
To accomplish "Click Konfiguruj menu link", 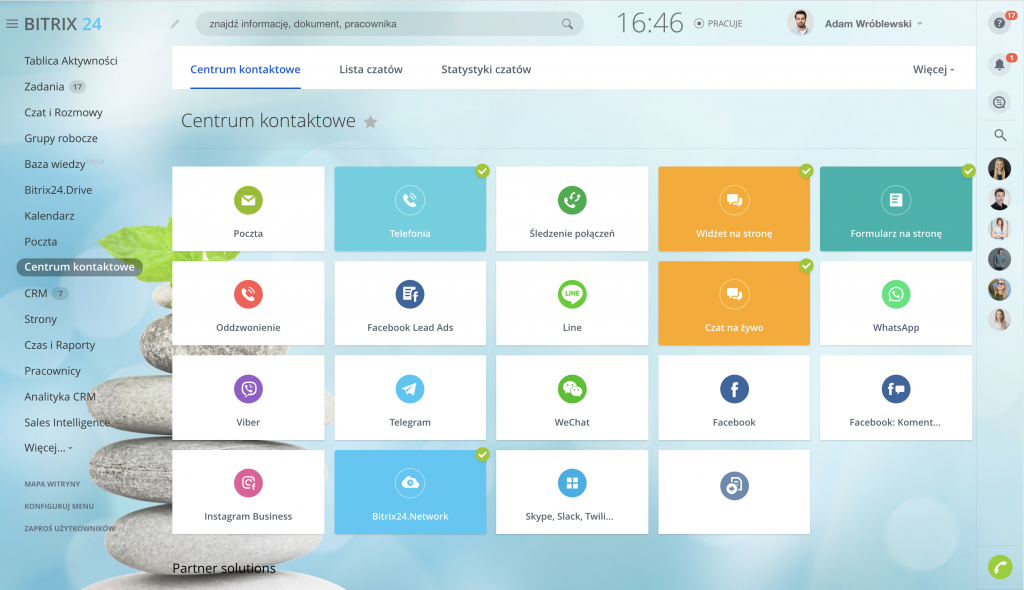I will click(x=59, y=506).
